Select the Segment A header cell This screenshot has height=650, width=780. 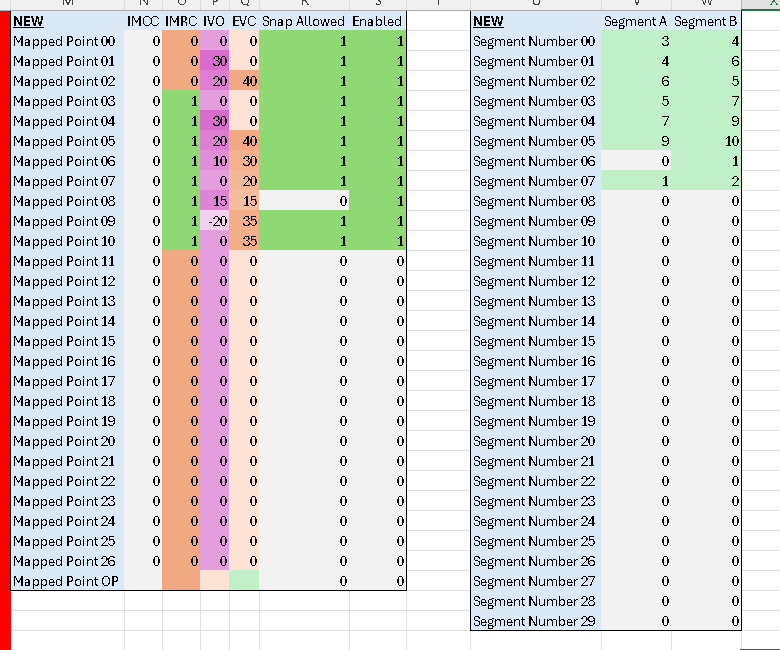pyautogui.click(x=636, y=21)
